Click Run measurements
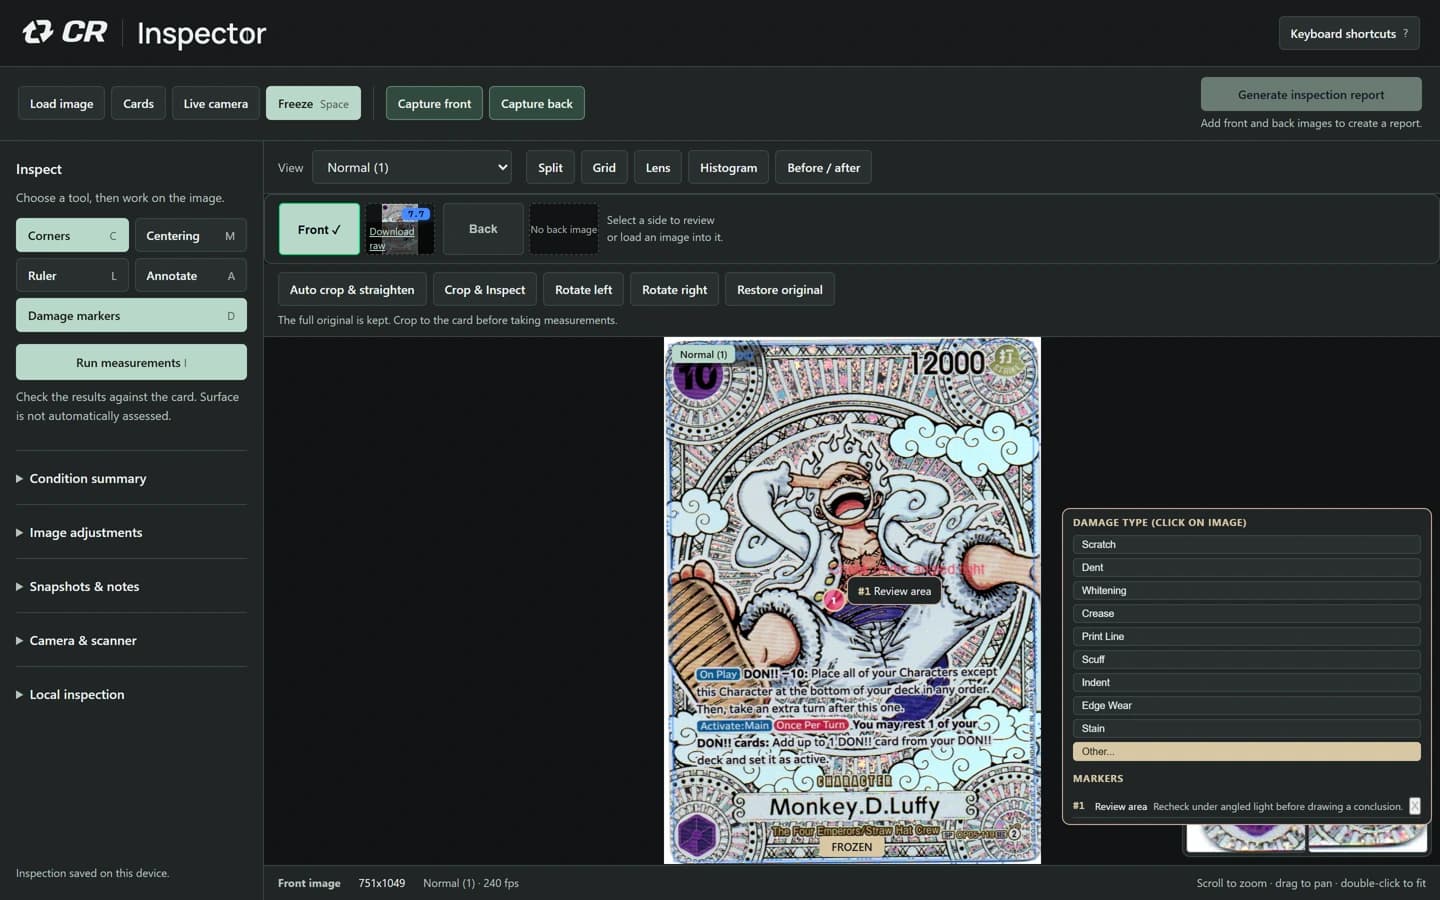Image resolution: width=1440 pixels, height=900 pixels. tap(131, 362)
